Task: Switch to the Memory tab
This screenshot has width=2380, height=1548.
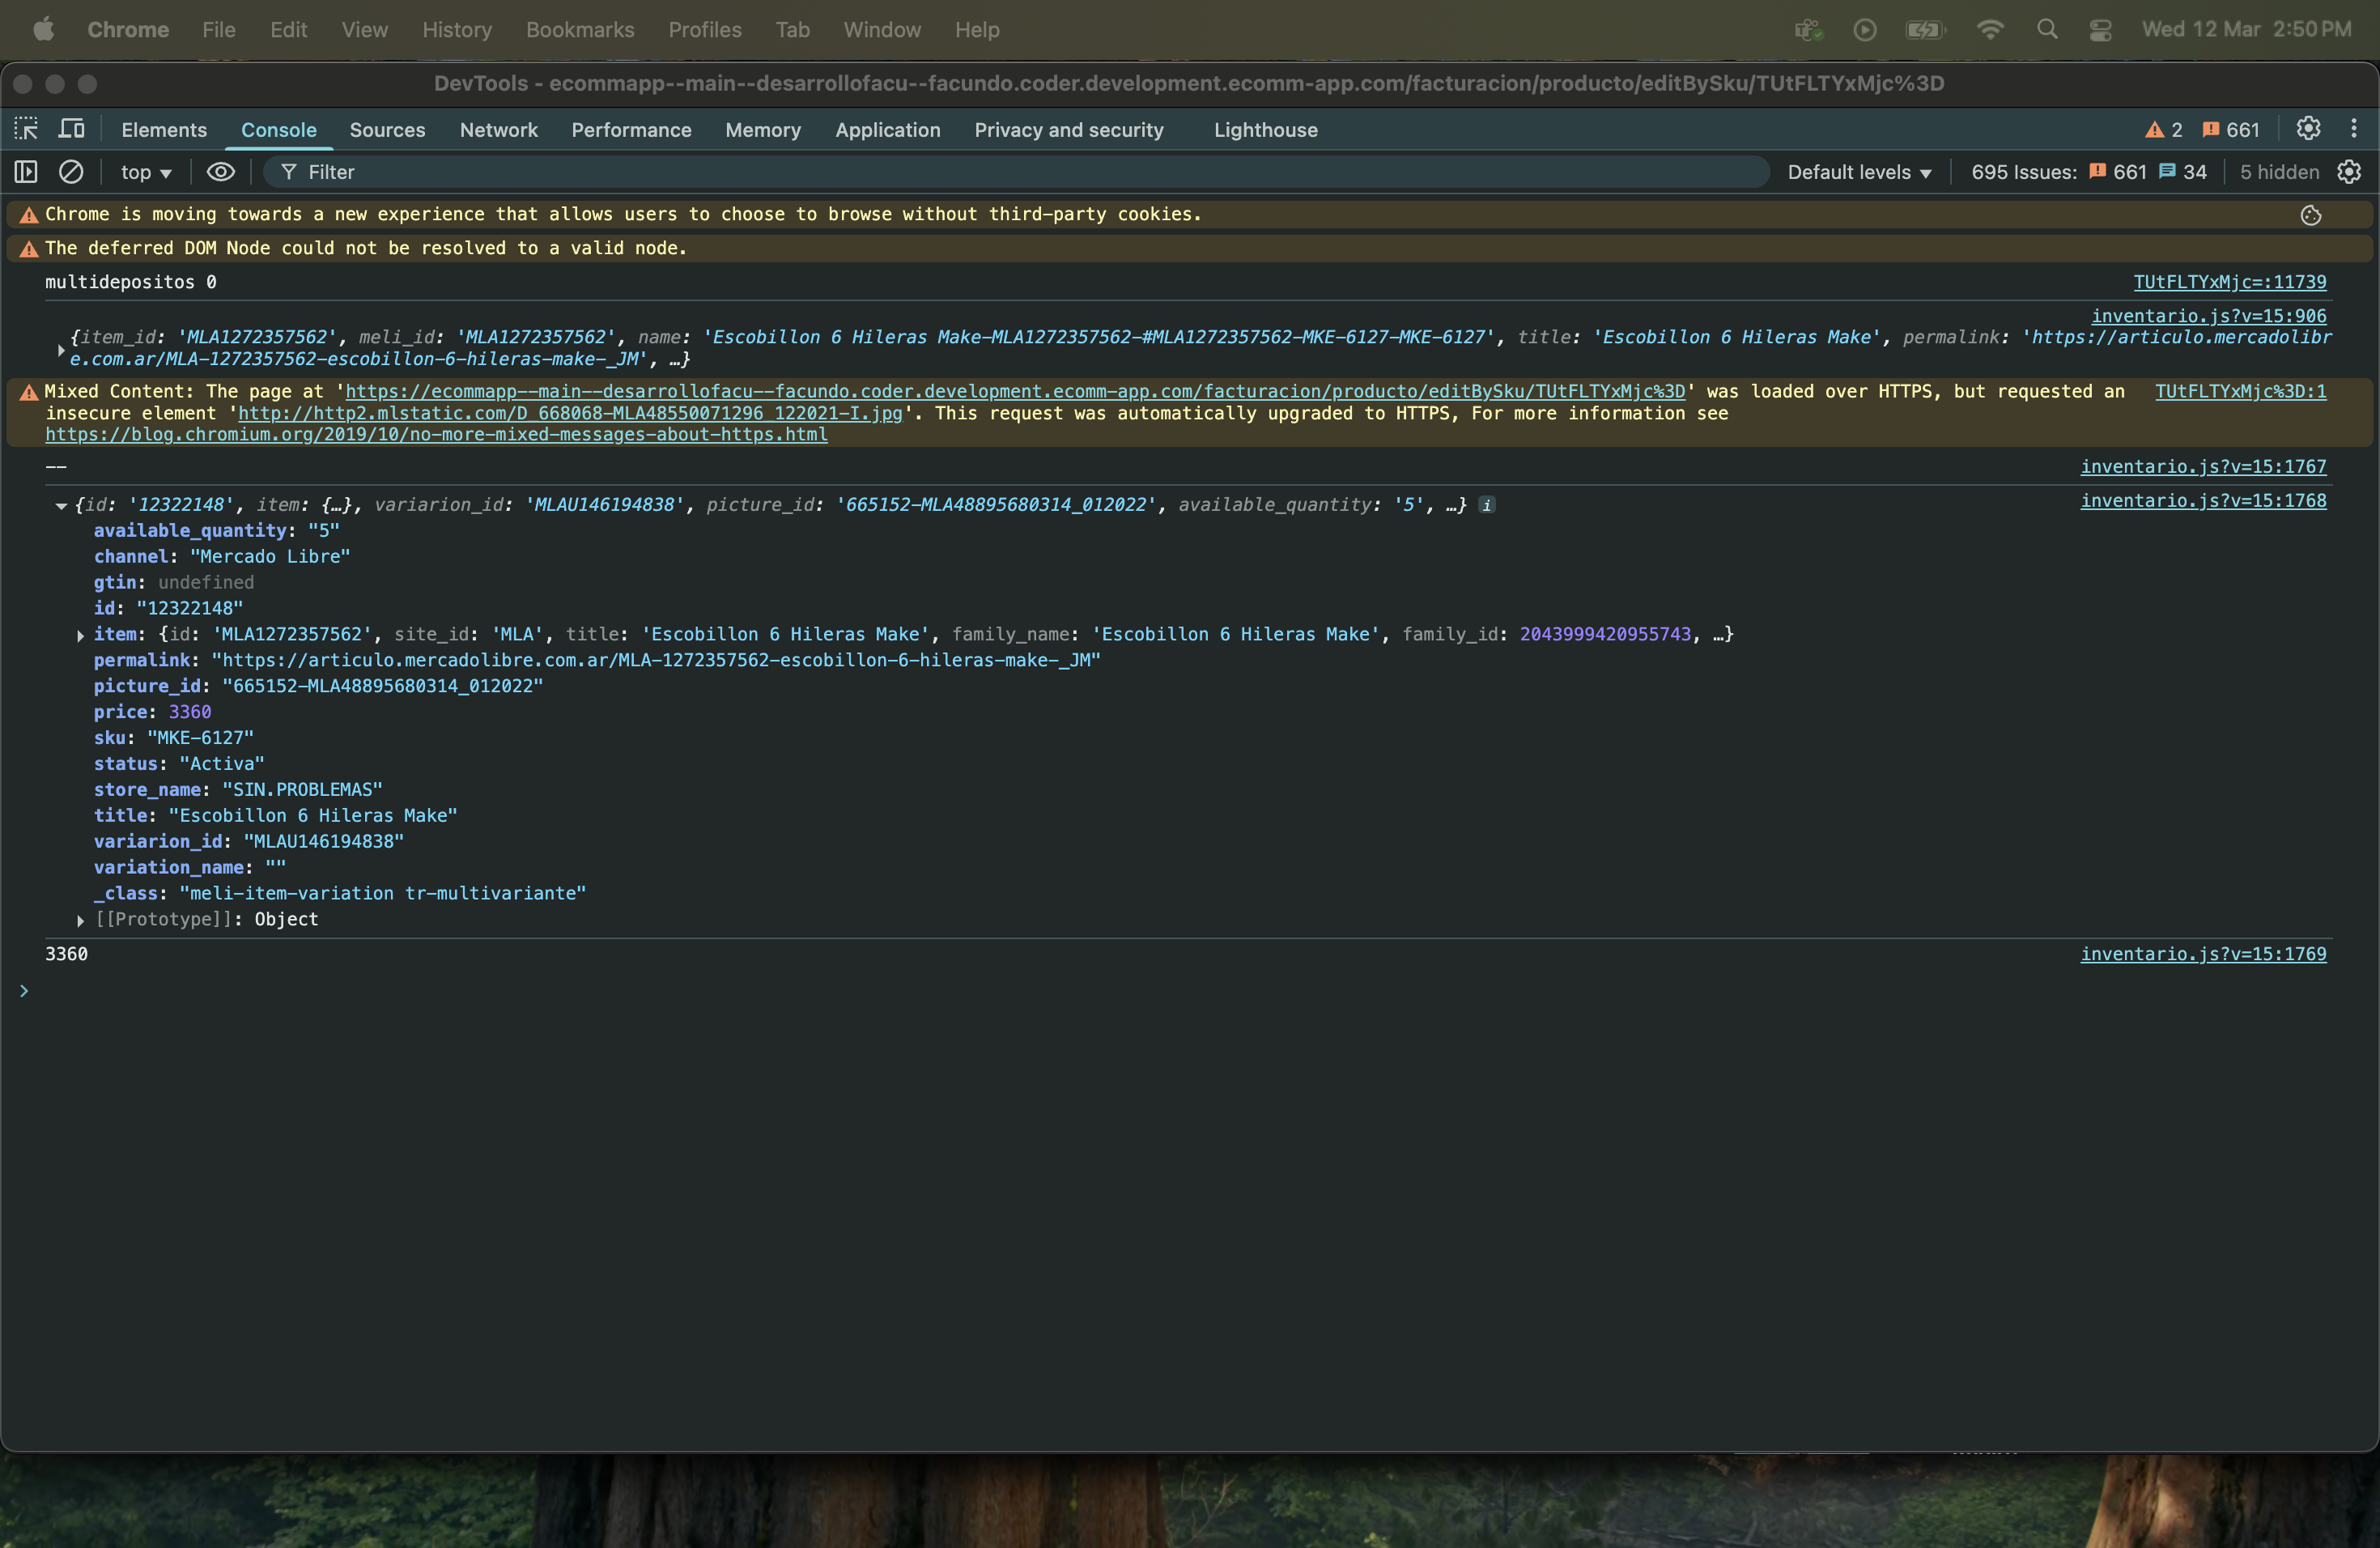Action: [x=763, y=130]
